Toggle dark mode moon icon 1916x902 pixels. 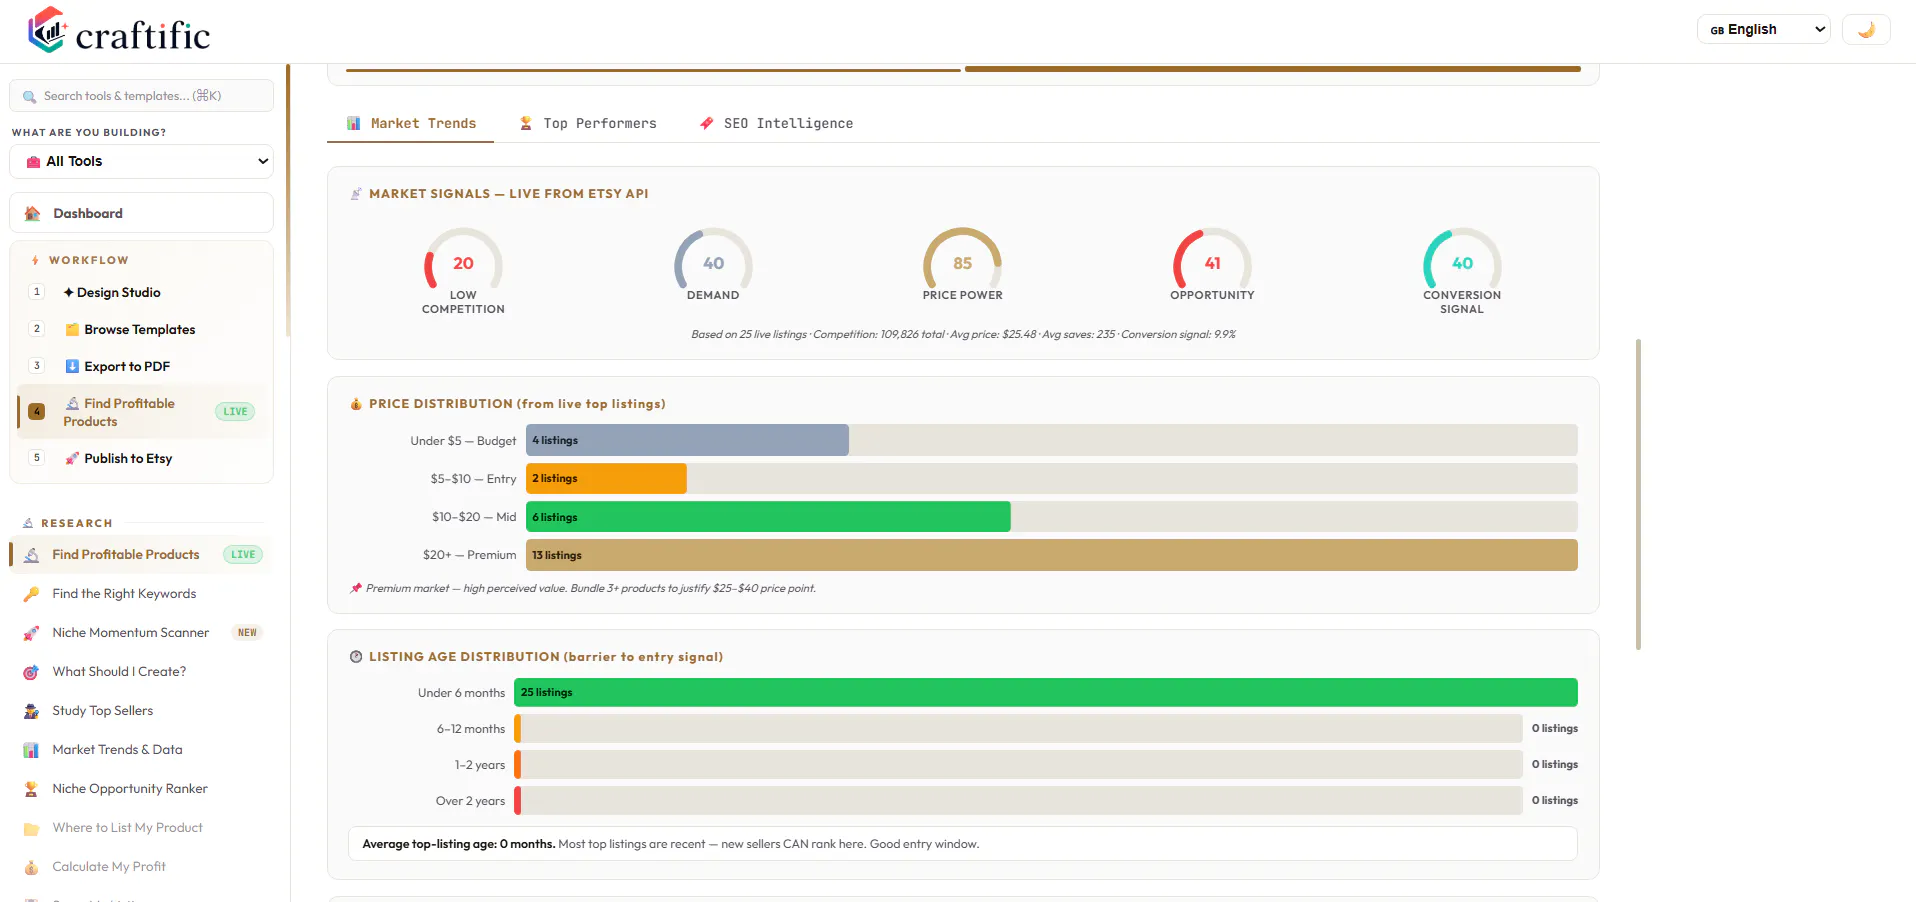point(1866,30)
